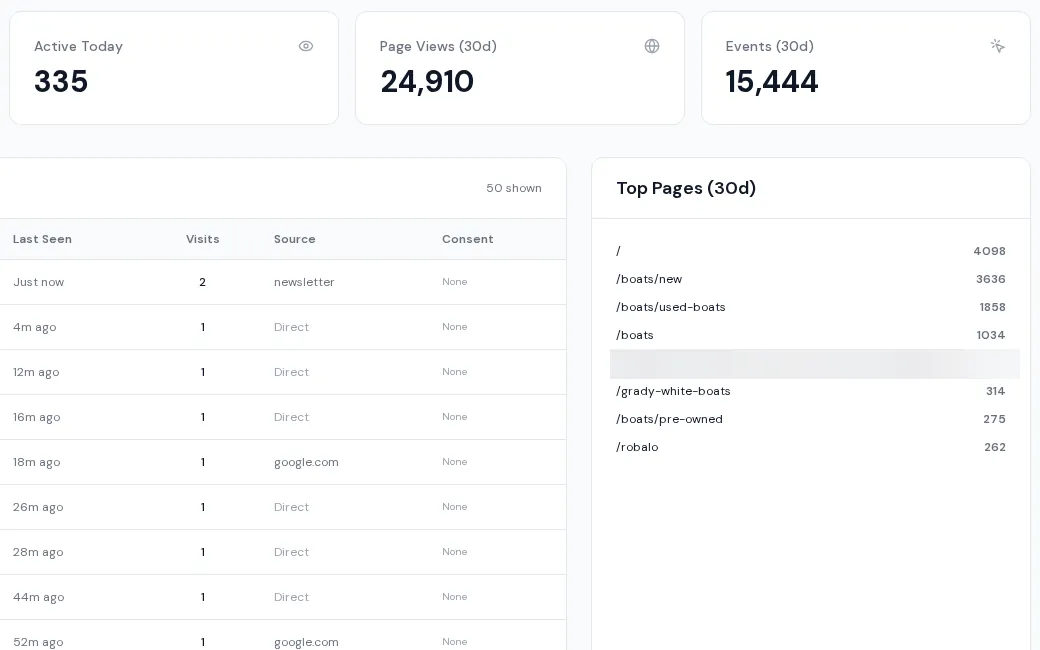Select the '44m ago' visitor row
Image resolution: width=1040 pixels, height=650 pixels.
coord(283,598)
